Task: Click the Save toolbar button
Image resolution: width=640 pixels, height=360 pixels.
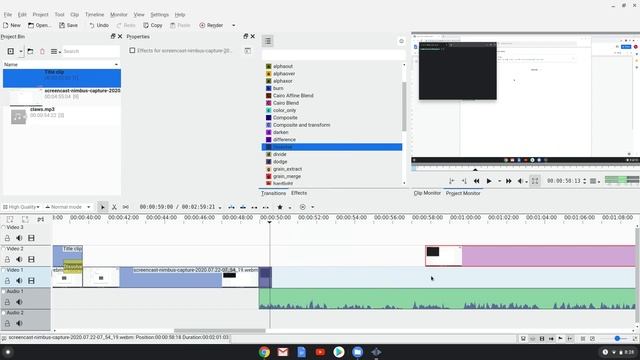Action: point(68,25)
